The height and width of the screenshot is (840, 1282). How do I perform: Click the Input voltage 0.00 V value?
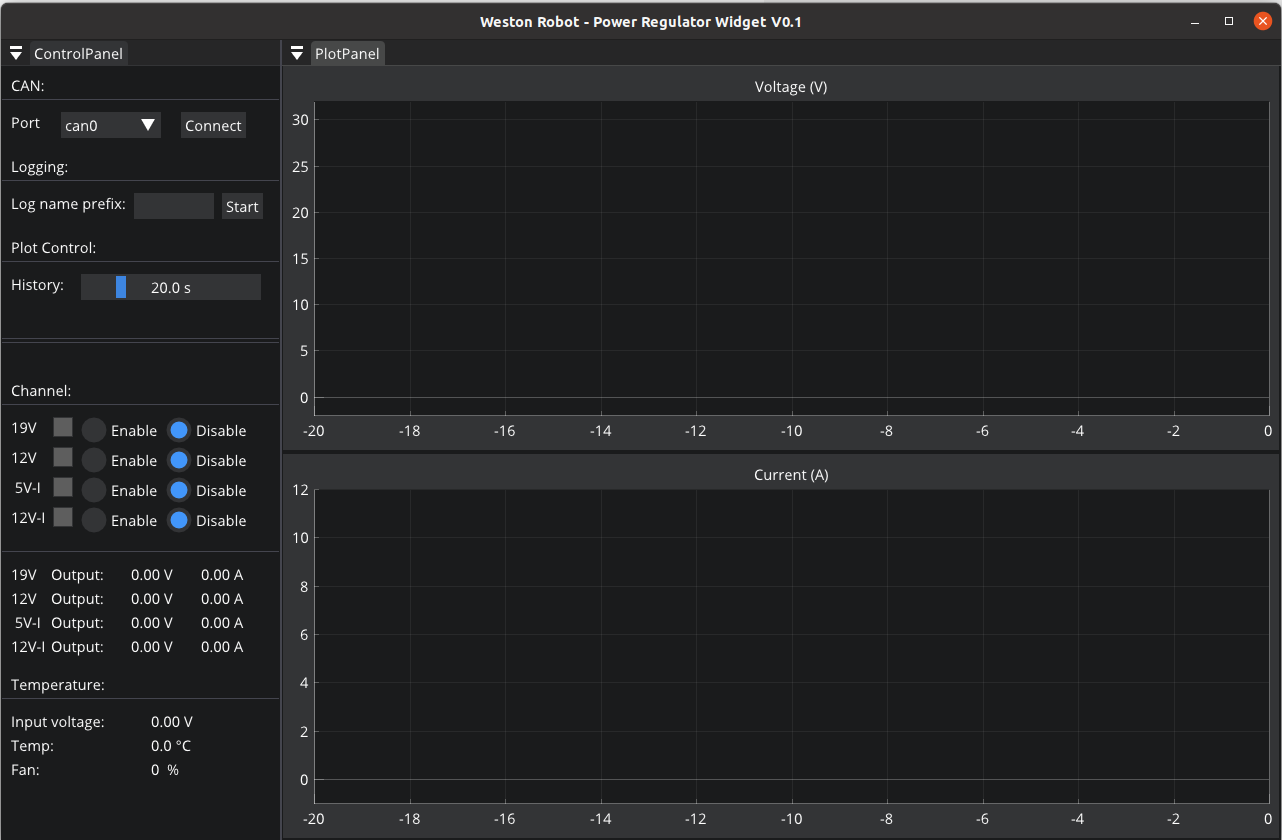[x=172, y=721]
